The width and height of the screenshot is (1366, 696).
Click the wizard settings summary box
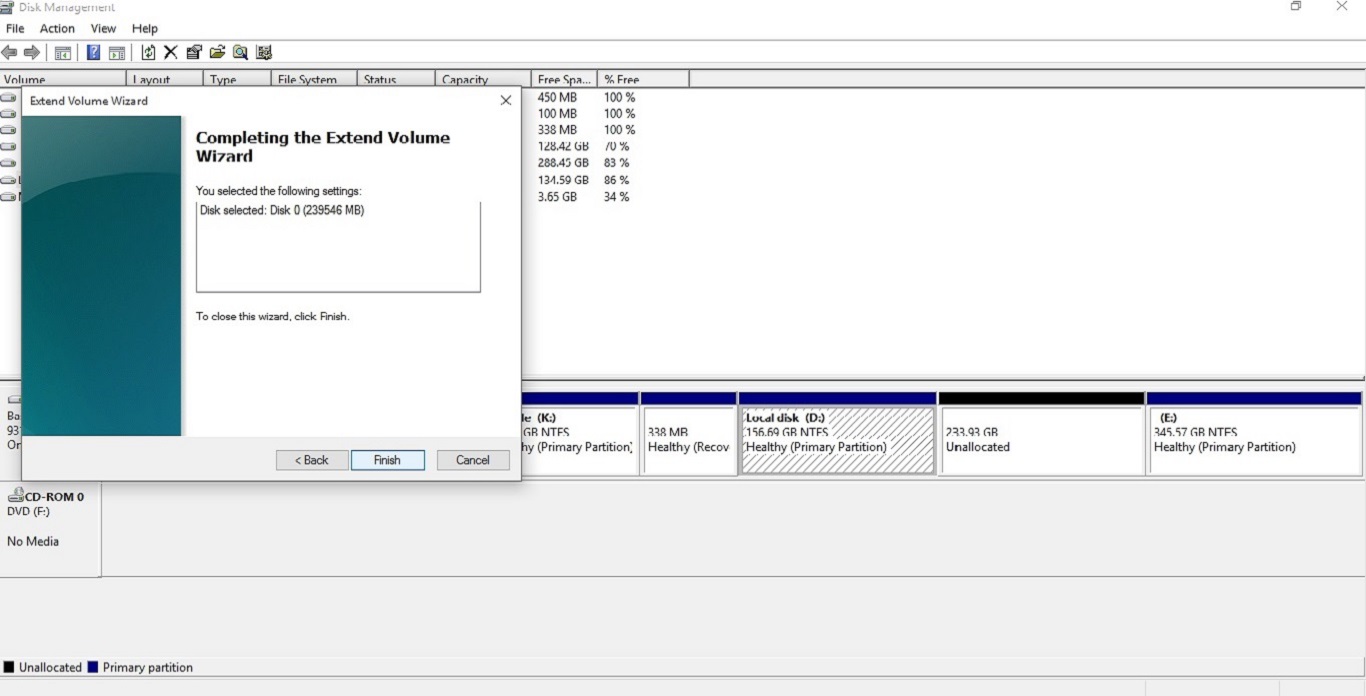coord(338,247)
